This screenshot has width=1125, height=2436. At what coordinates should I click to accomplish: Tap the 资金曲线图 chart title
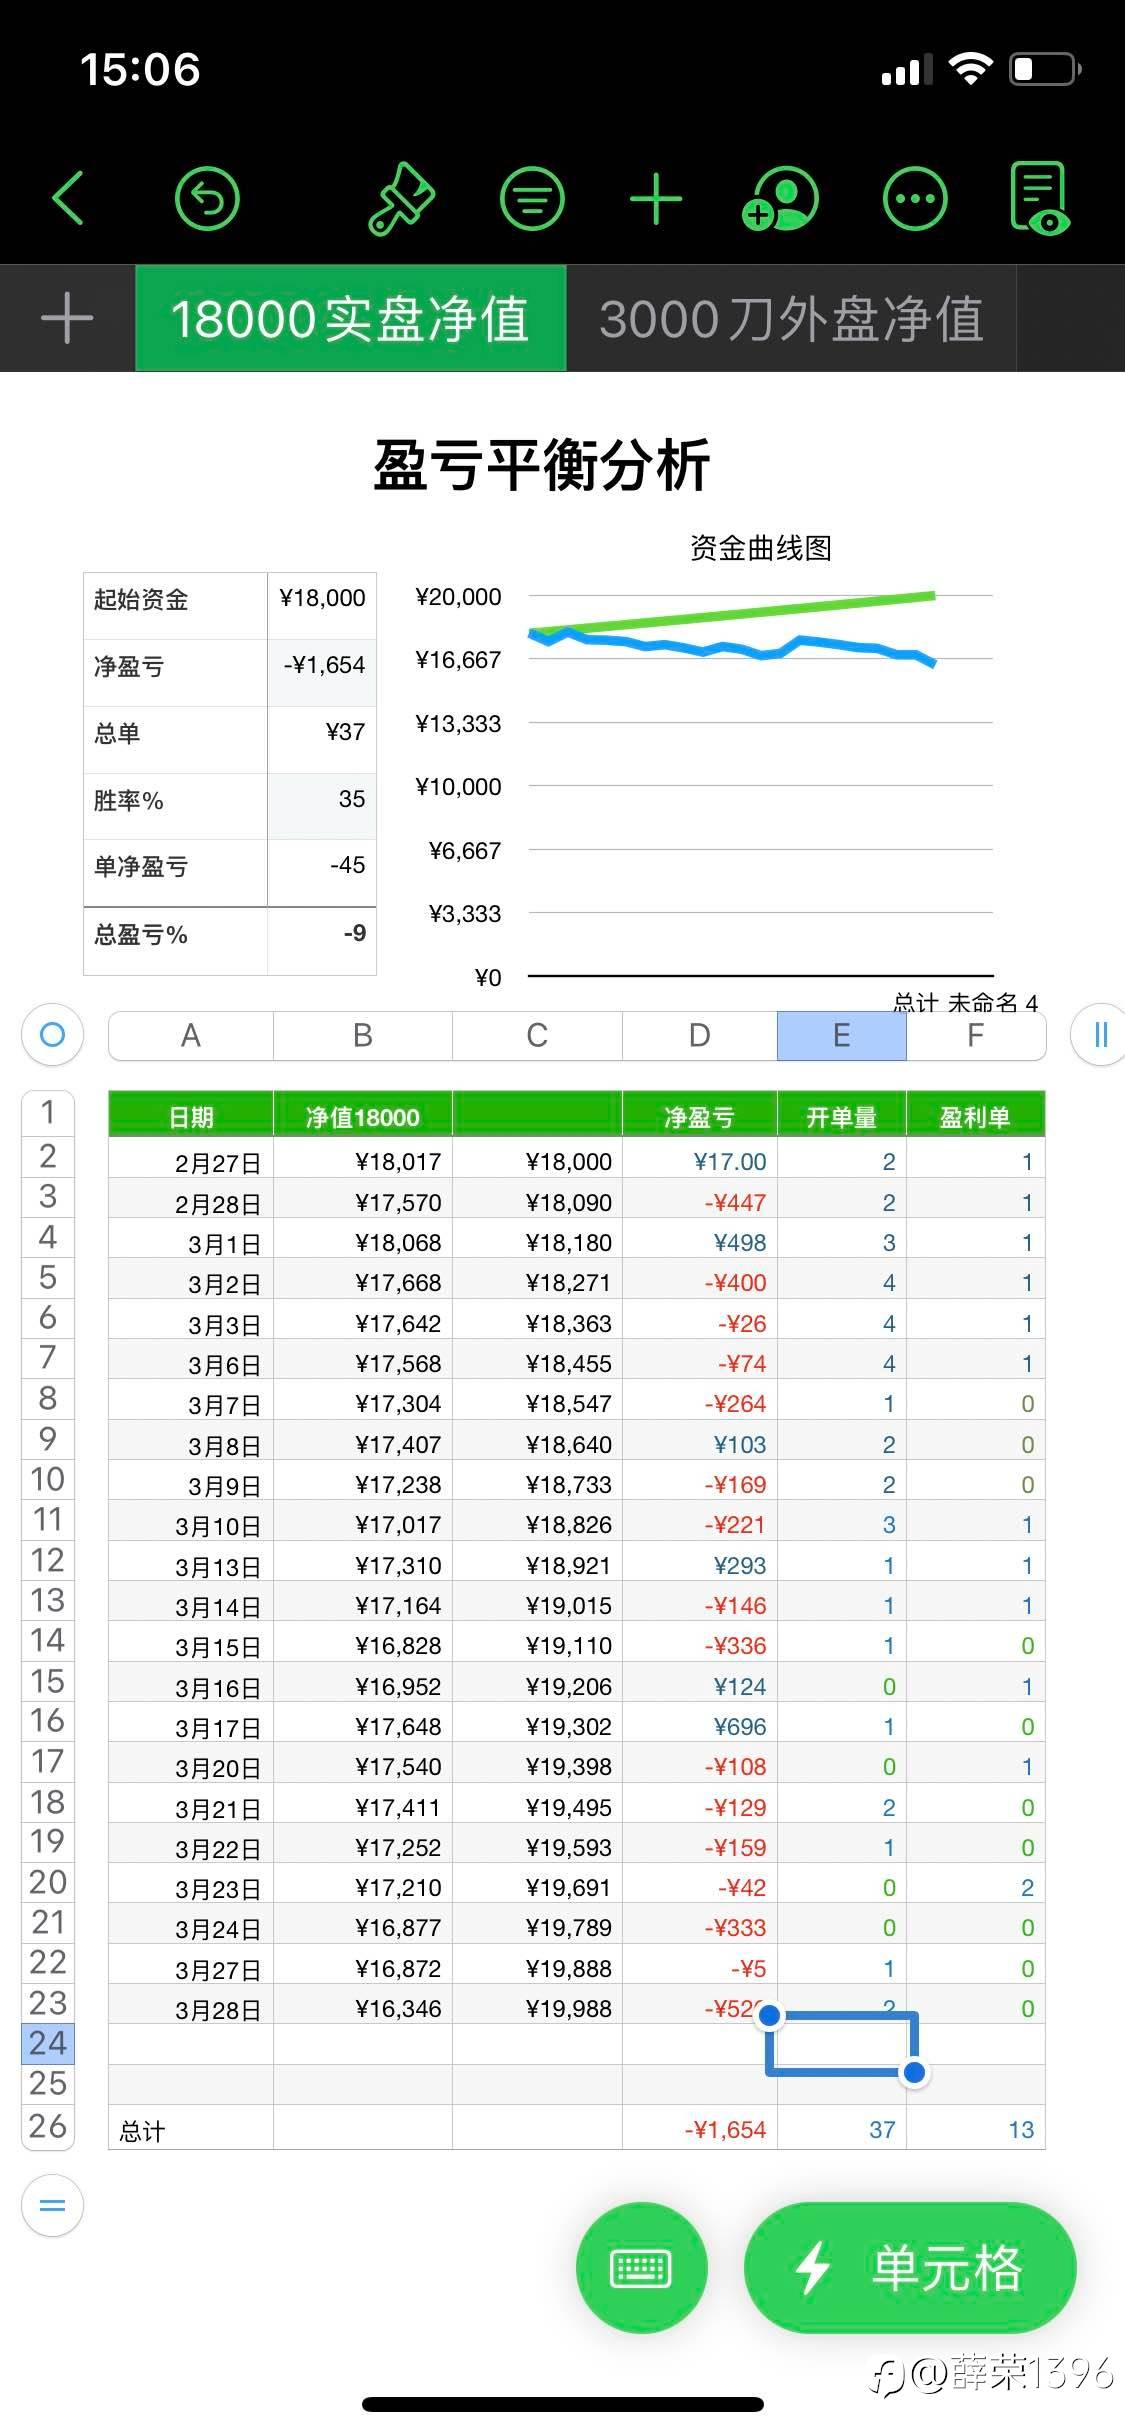point(761,548)
